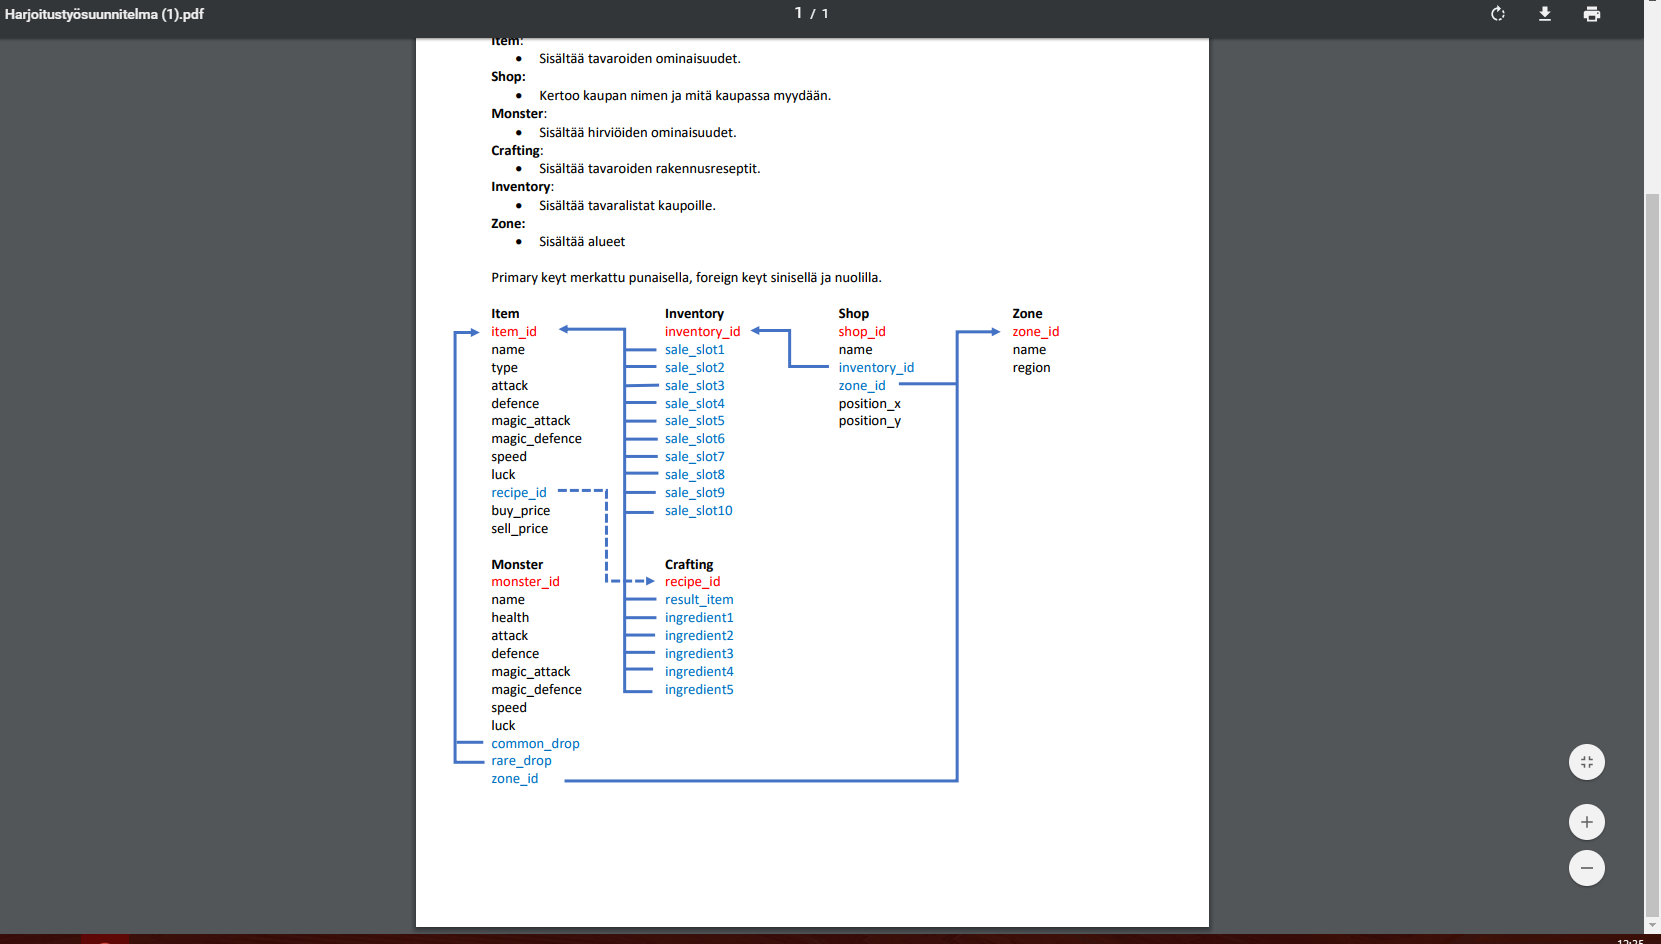Screen dimensions: 1661x944
Task: Click the region field in Zone table
Action: point(1031,368)
